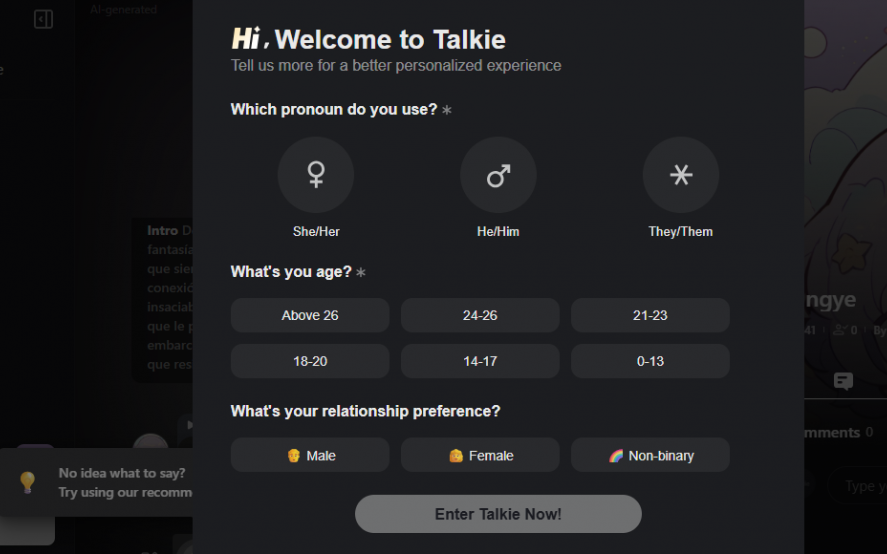Click the They/Them text label
This screenshot has width=887, height=554.
click(x=680, y=231)
